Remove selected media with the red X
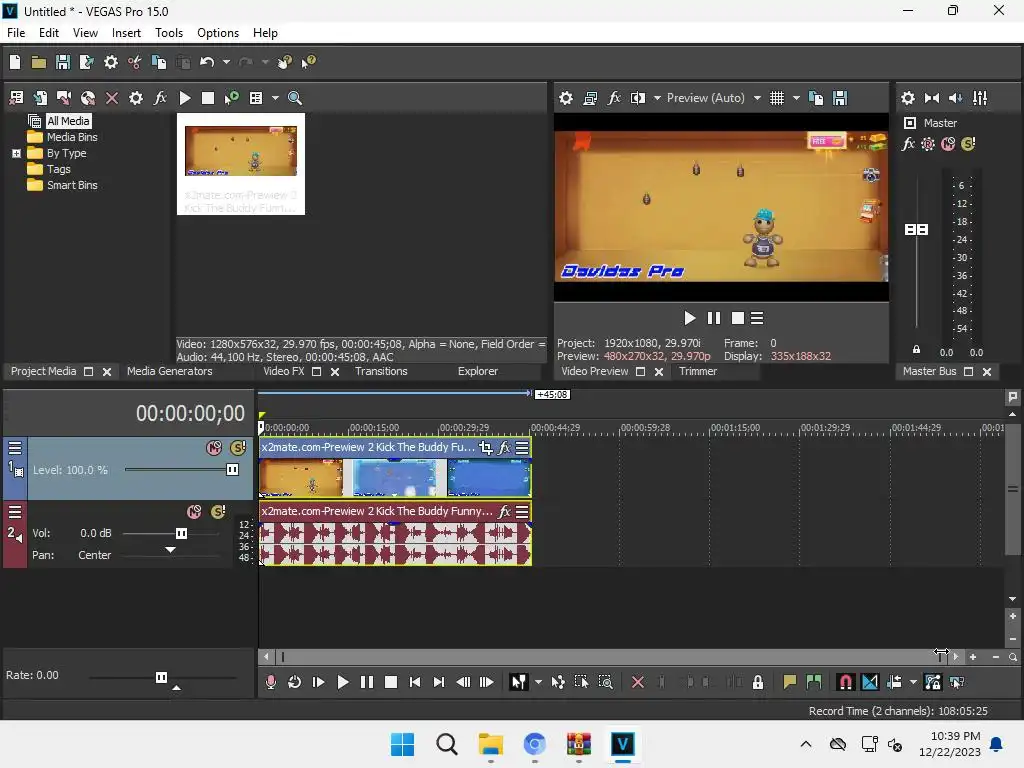Image resolution: width=1024 pixels, height=768 pixels. pos(112,98)
